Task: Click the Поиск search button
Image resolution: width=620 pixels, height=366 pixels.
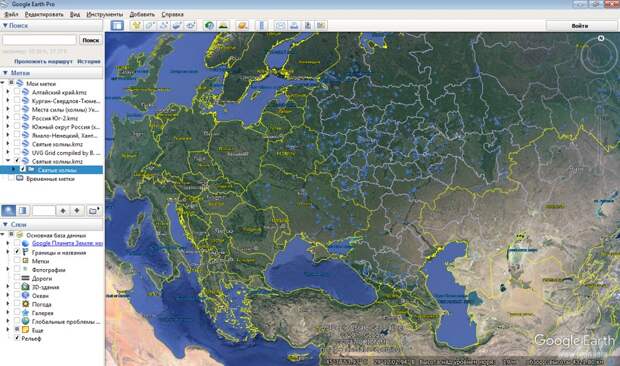Action: (x=91, y=40)
